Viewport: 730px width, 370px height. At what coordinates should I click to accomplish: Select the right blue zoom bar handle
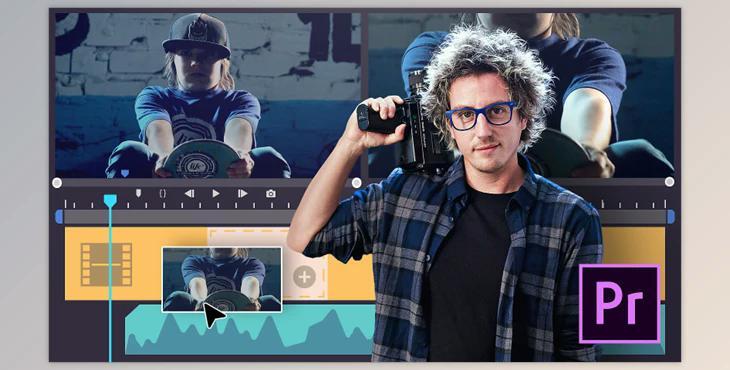[x=671, y=217]
